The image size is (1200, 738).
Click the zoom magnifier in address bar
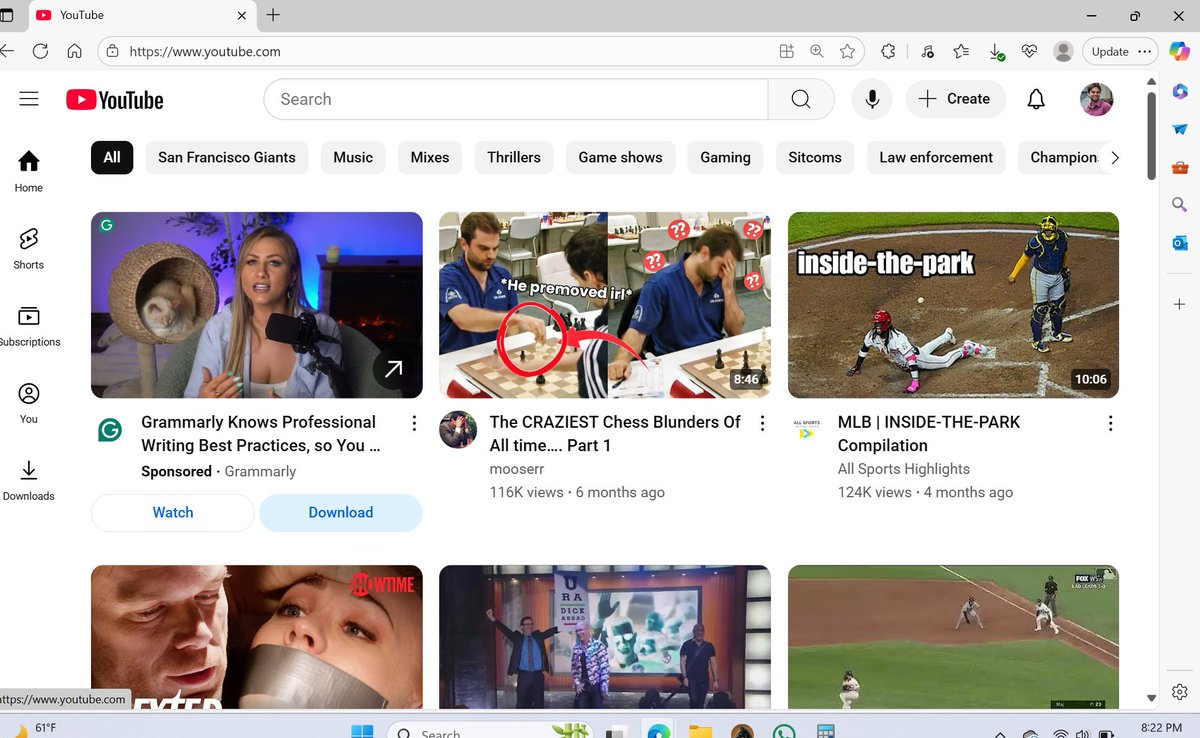pyautogui.click(x=817, y=51)
